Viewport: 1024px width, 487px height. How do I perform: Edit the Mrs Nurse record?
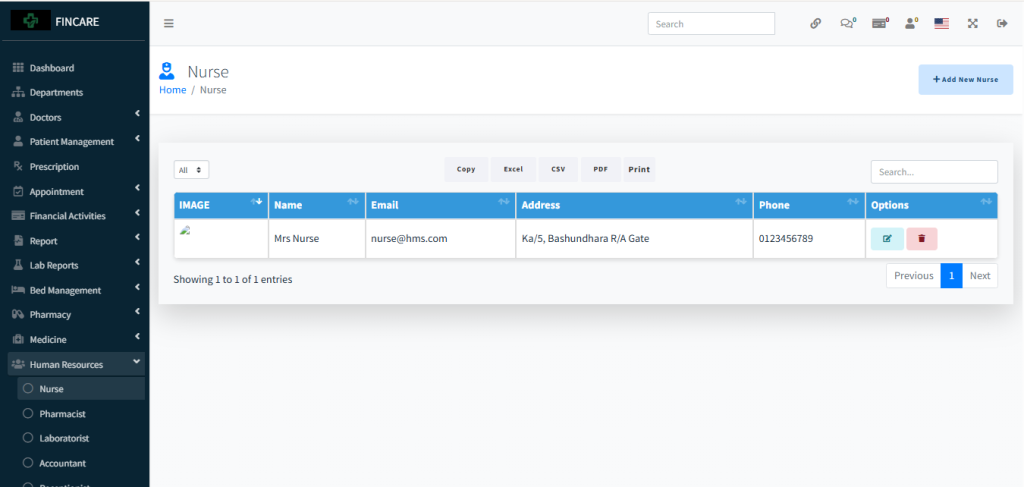pyautogui.click(x=887, y=239)
